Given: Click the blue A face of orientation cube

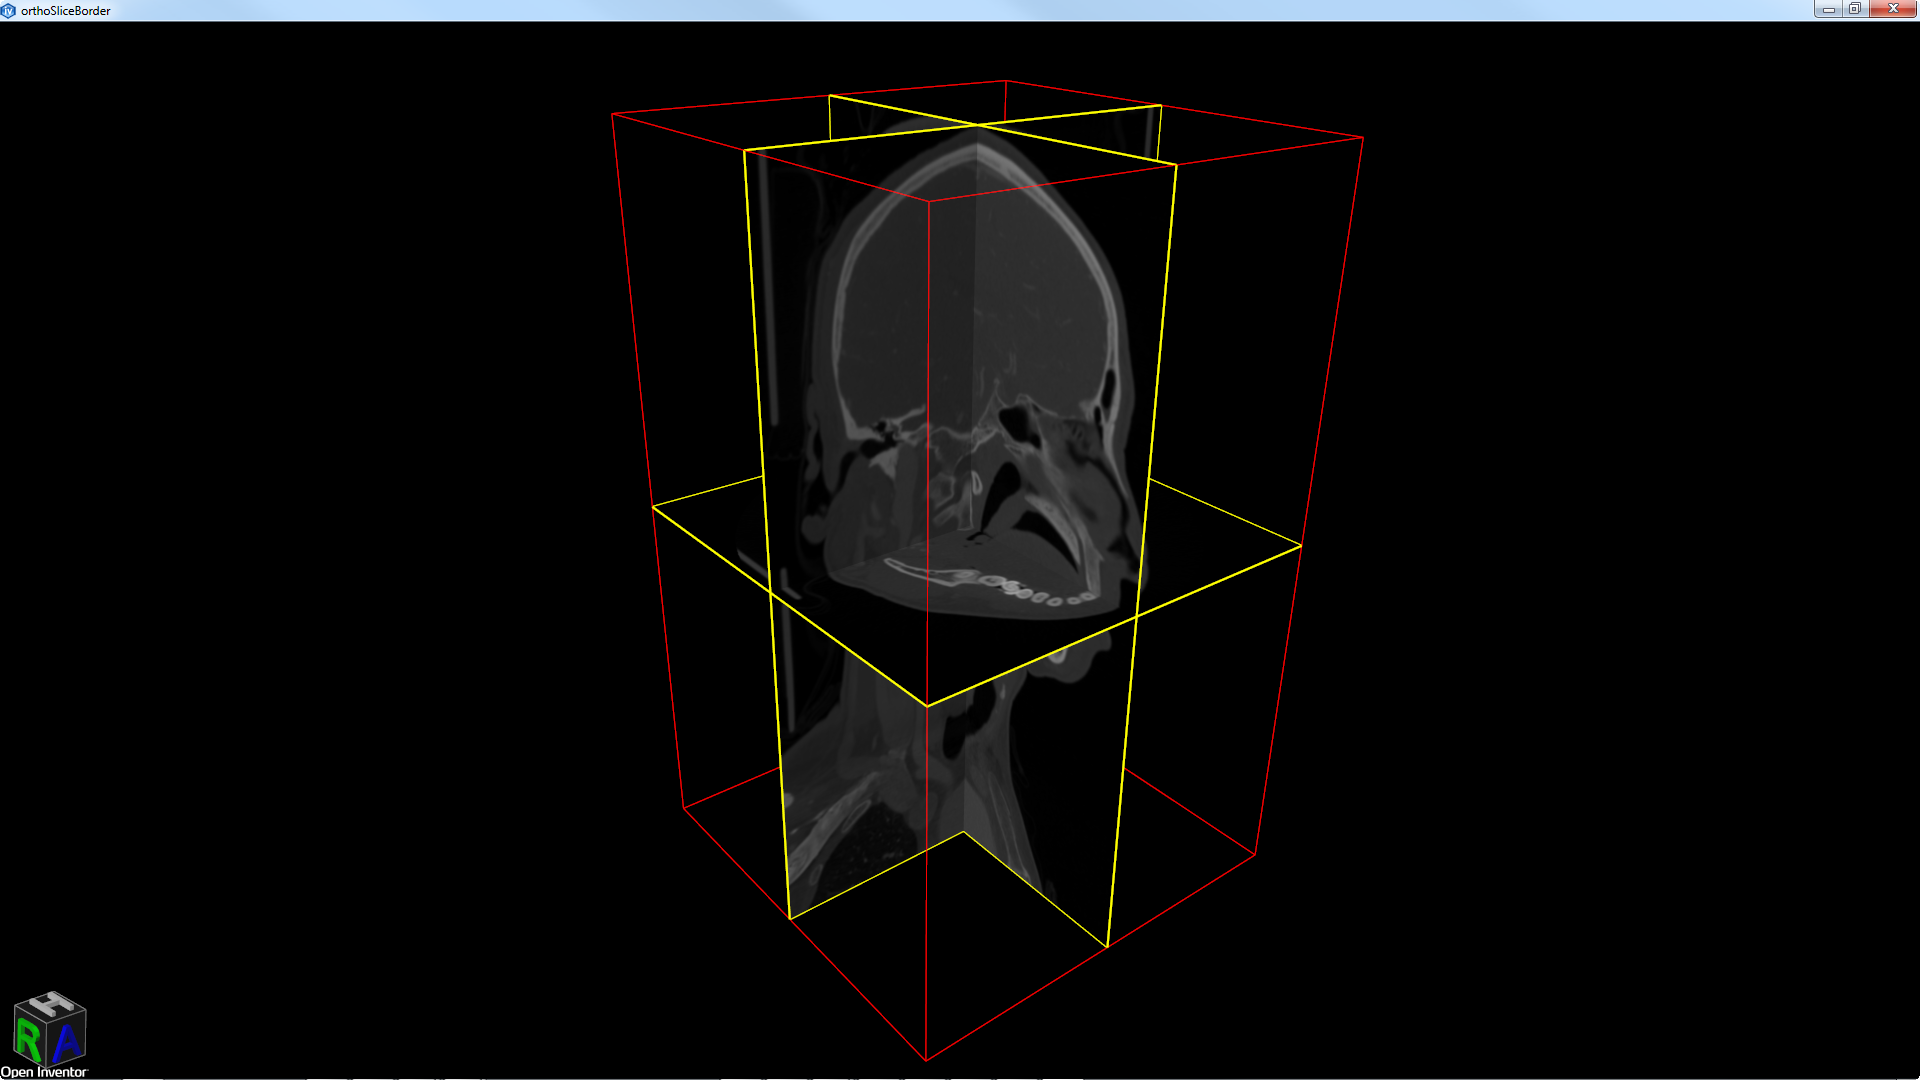Looking at the screenshot, I should pyautogui.click(x=68, y=1044).
